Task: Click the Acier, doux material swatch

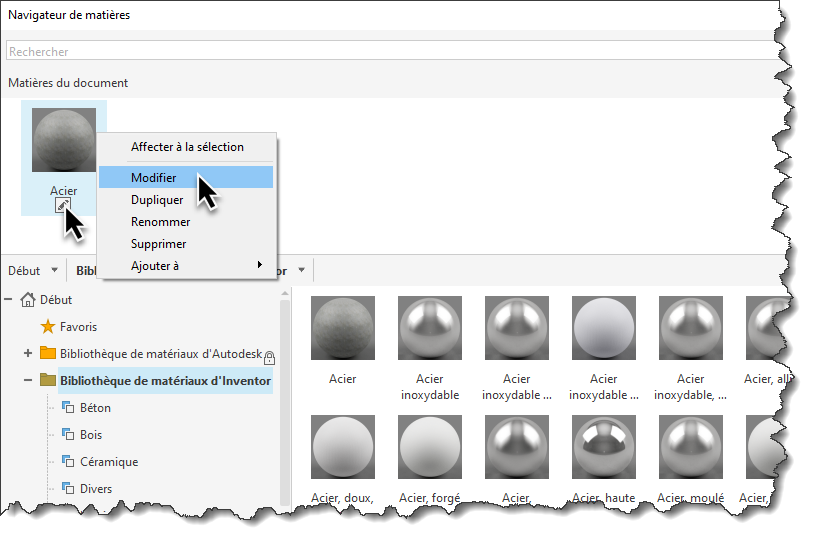Action: coord(343,448)
